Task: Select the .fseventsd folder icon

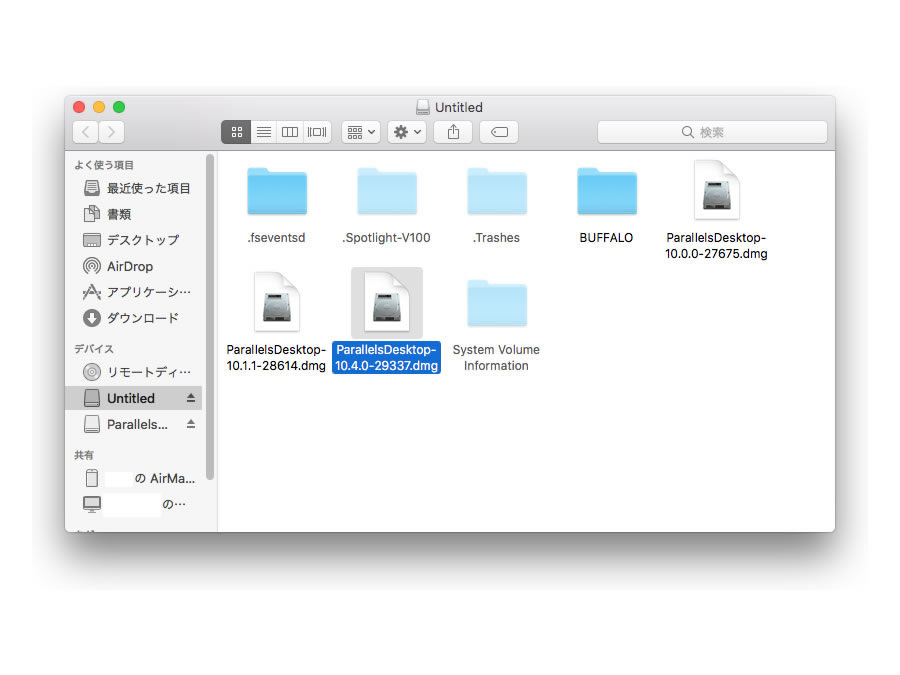Action: (277, 192)
